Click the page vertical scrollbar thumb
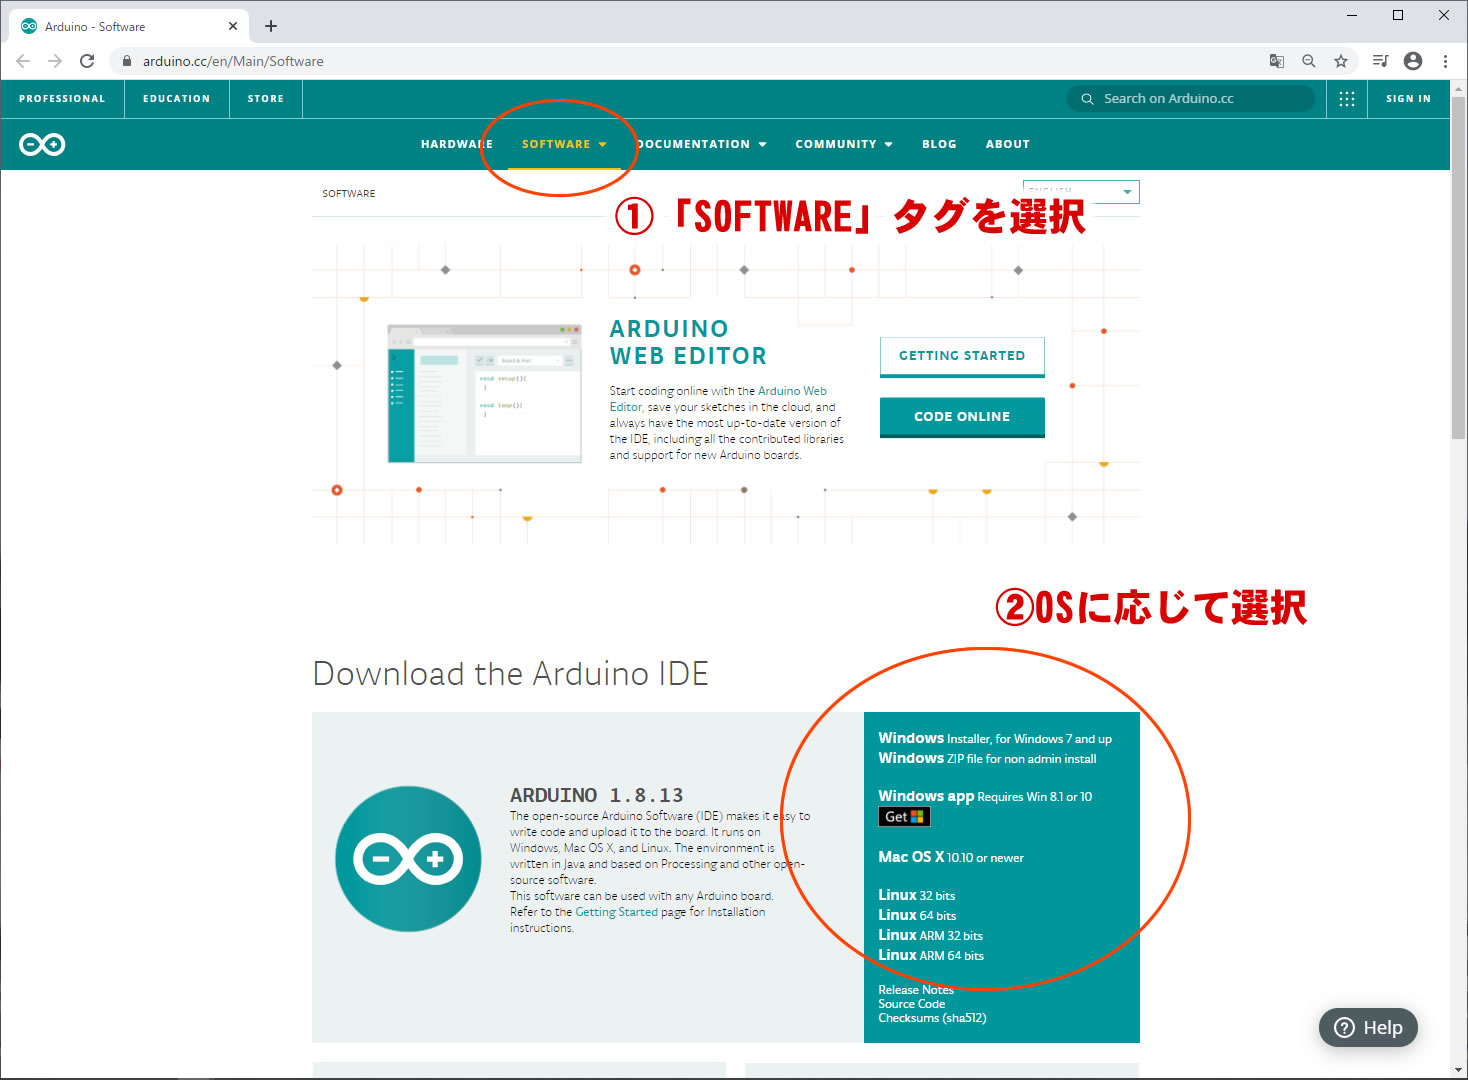This screenshot has height=1080, width=1468. tap(1459, 268)
